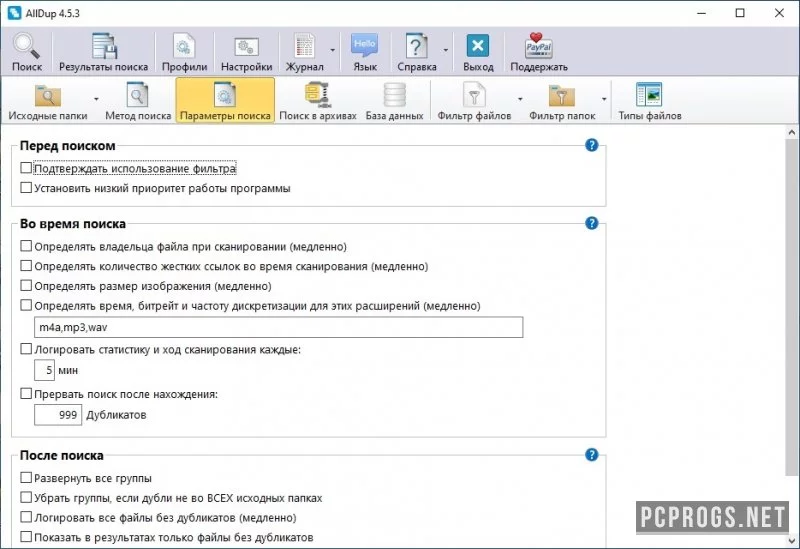Click help icon for Перед поиском group
The width and height of the screenshot is (800, 549).
[x=591, y=145]
